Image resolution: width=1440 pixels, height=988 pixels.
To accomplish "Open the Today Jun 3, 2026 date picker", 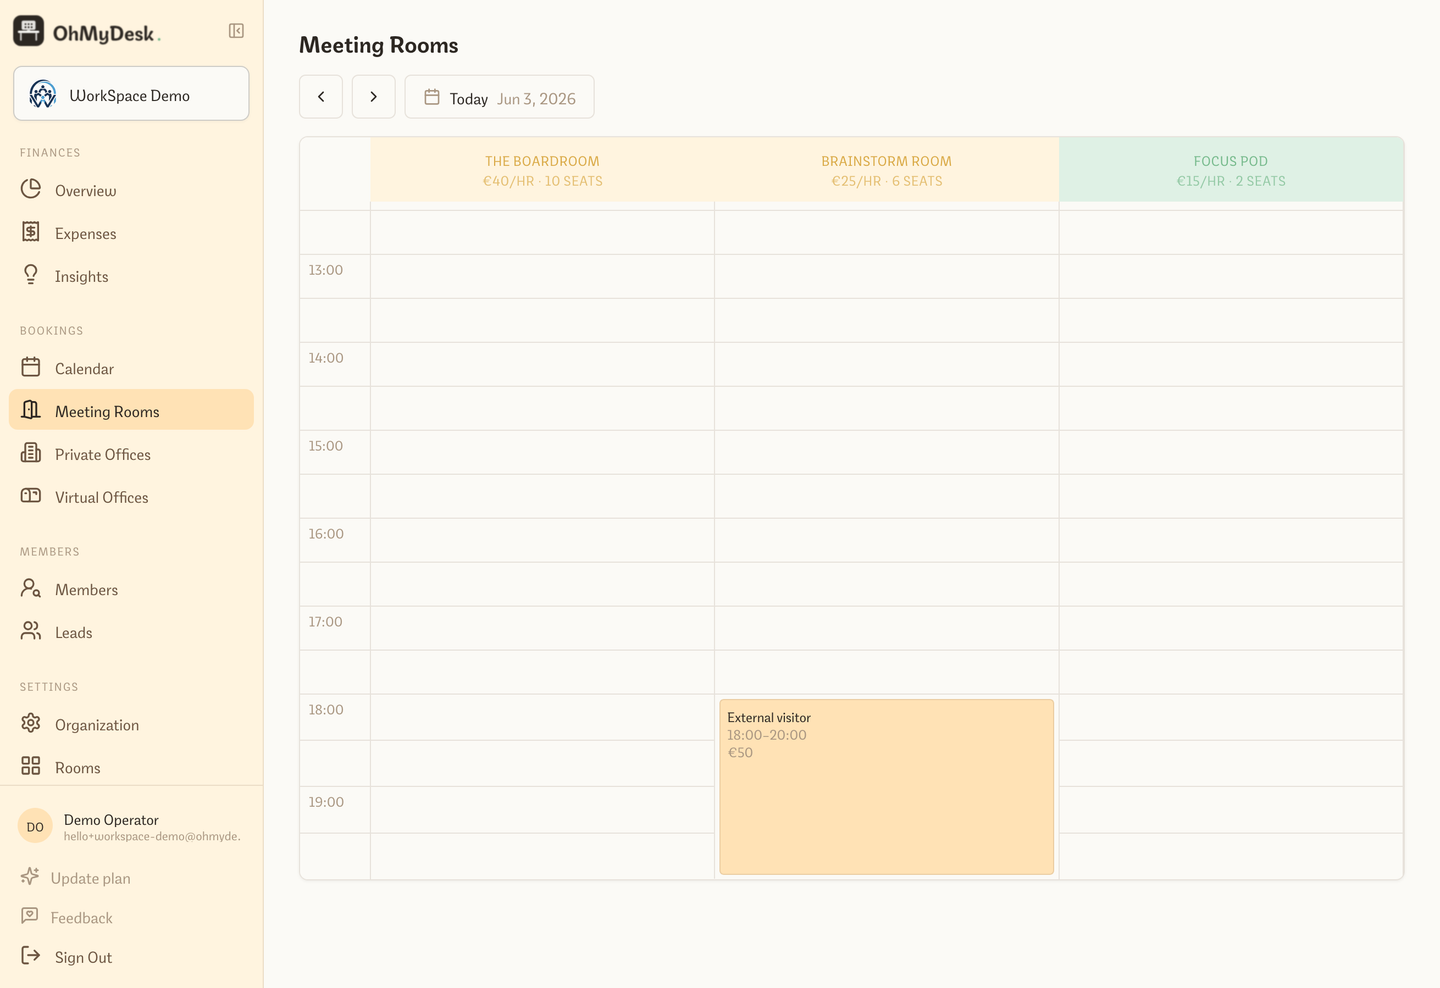I will [x=500, y=97].
